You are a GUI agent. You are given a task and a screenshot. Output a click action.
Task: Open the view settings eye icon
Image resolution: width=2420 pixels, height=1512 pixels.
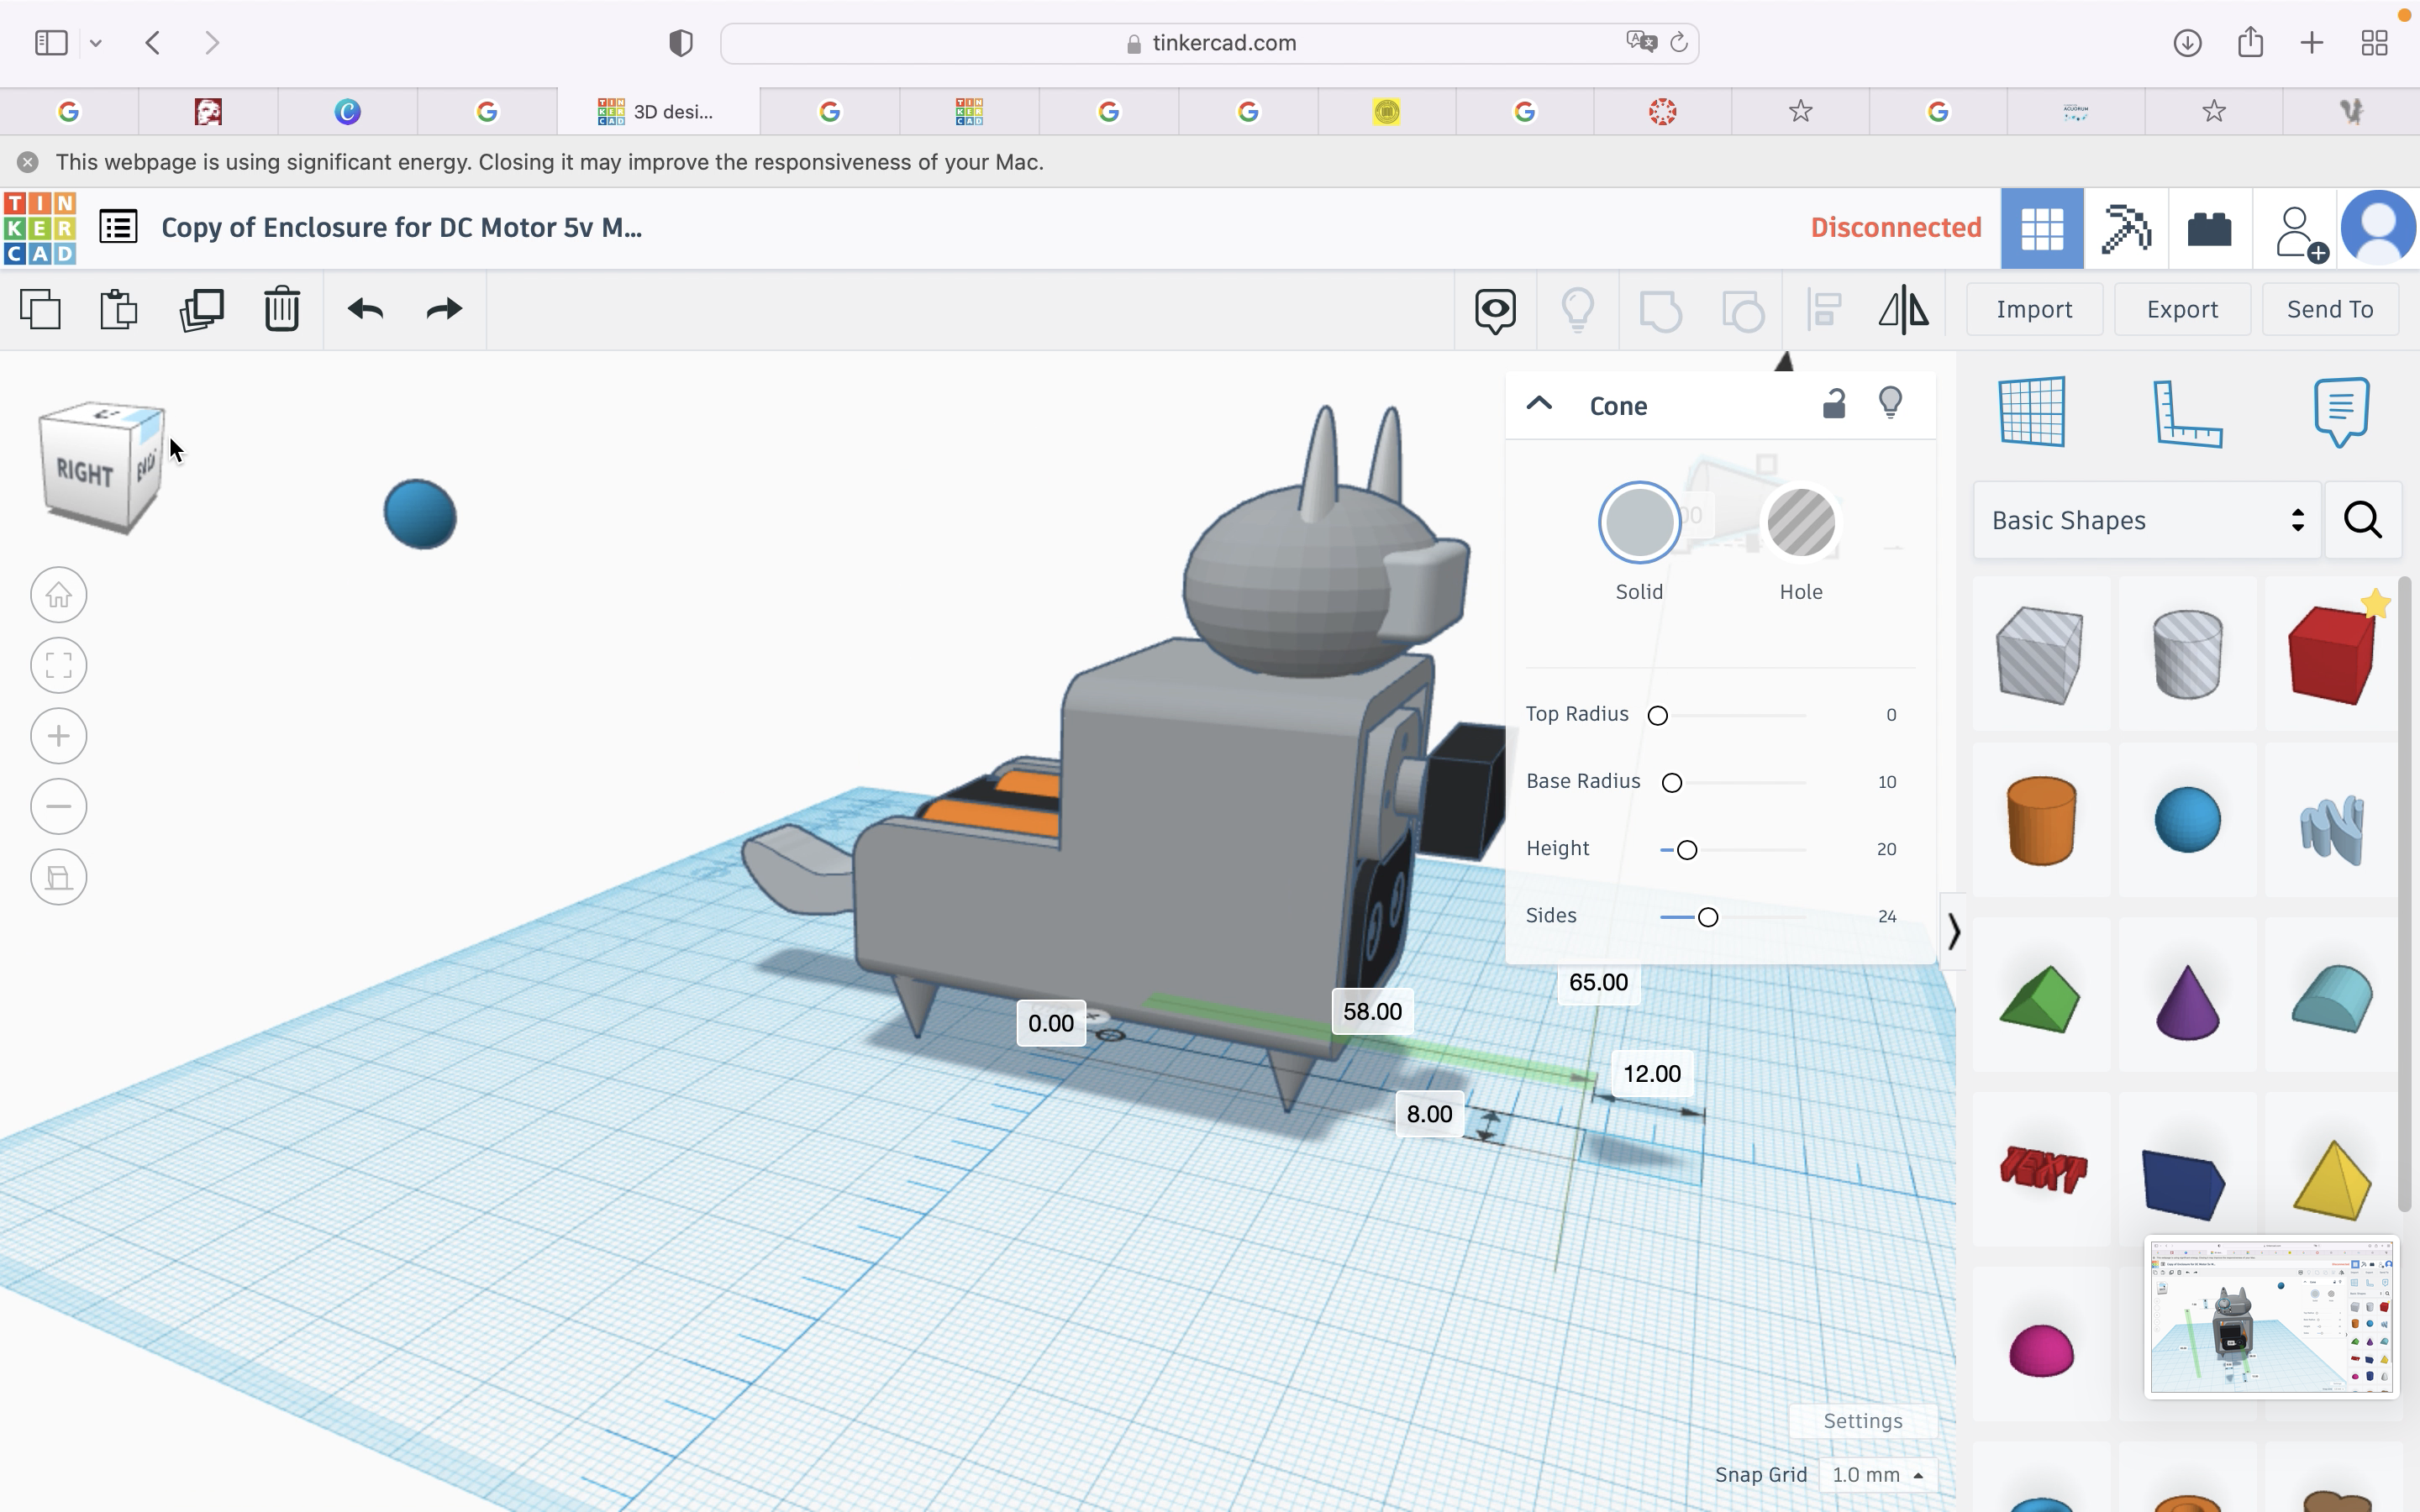pos(1495,310)
